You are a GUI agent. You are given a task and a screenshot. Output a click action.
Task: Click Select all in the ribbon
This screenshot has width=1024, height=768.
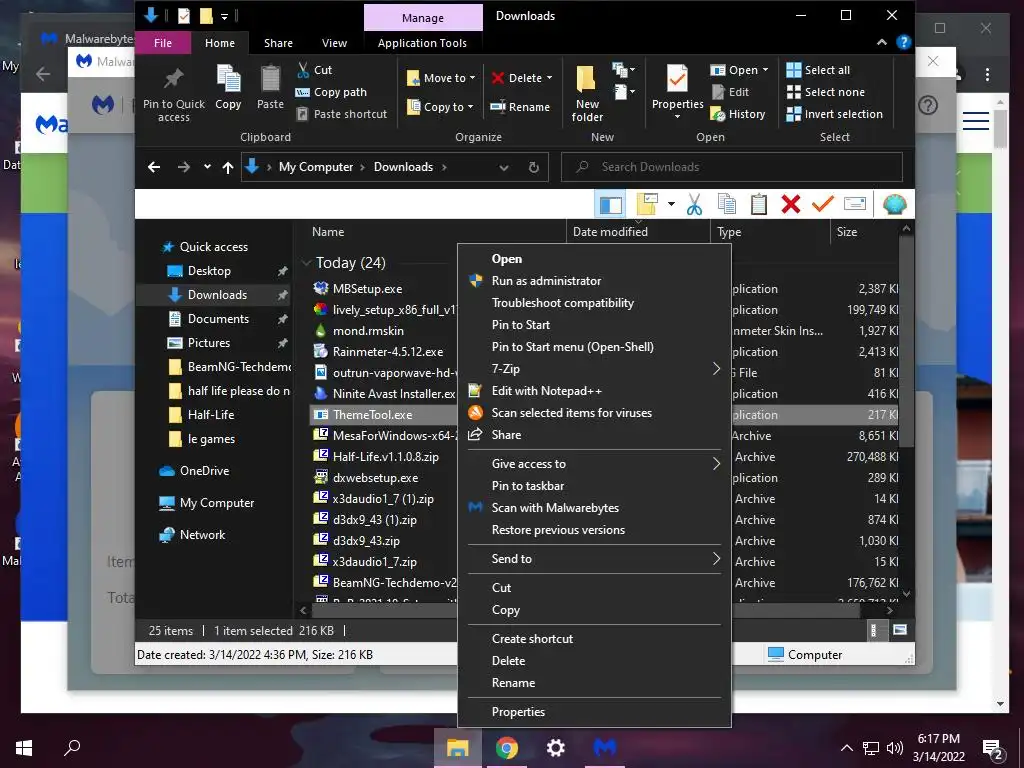pyautogui.click(x=818, y=70)
